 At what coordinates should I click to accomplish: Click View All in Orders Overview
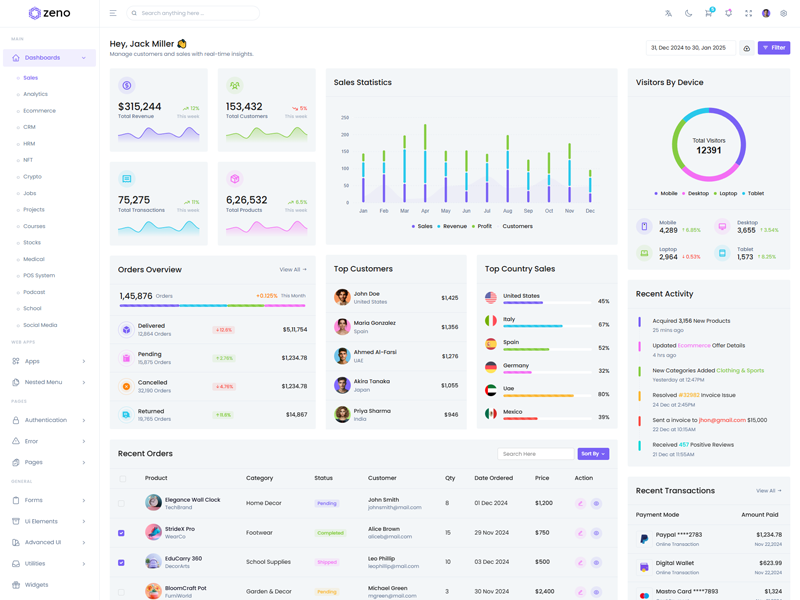click(293, 270)
